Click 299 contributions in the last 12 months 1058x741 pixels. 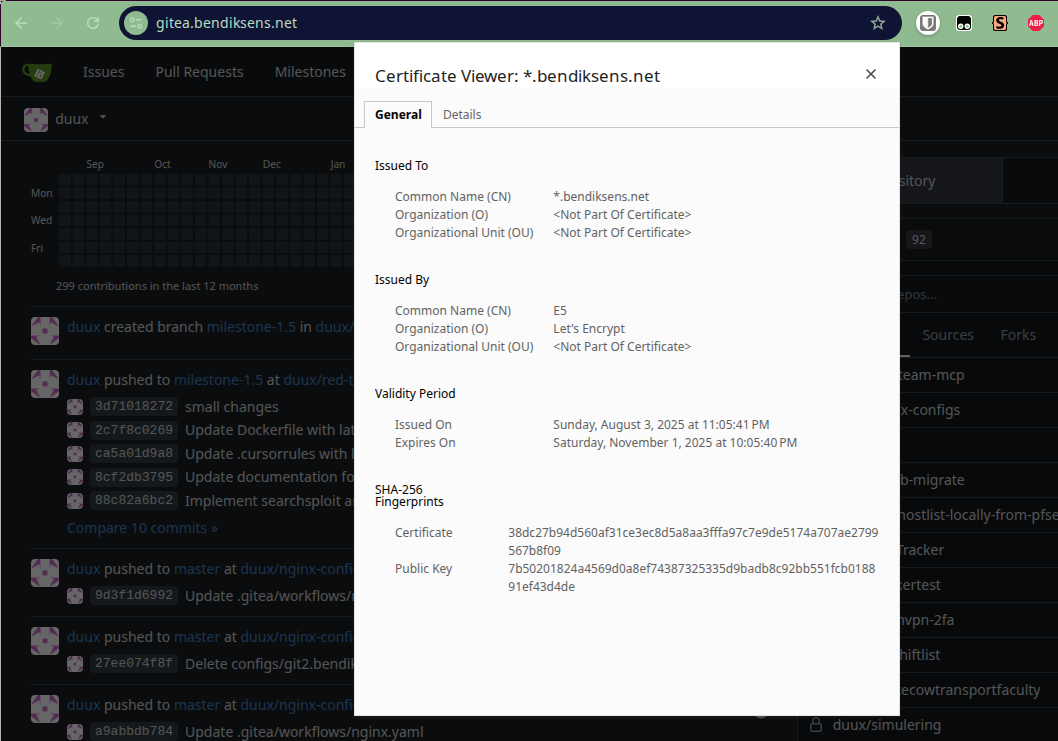[x=157, y=286]
